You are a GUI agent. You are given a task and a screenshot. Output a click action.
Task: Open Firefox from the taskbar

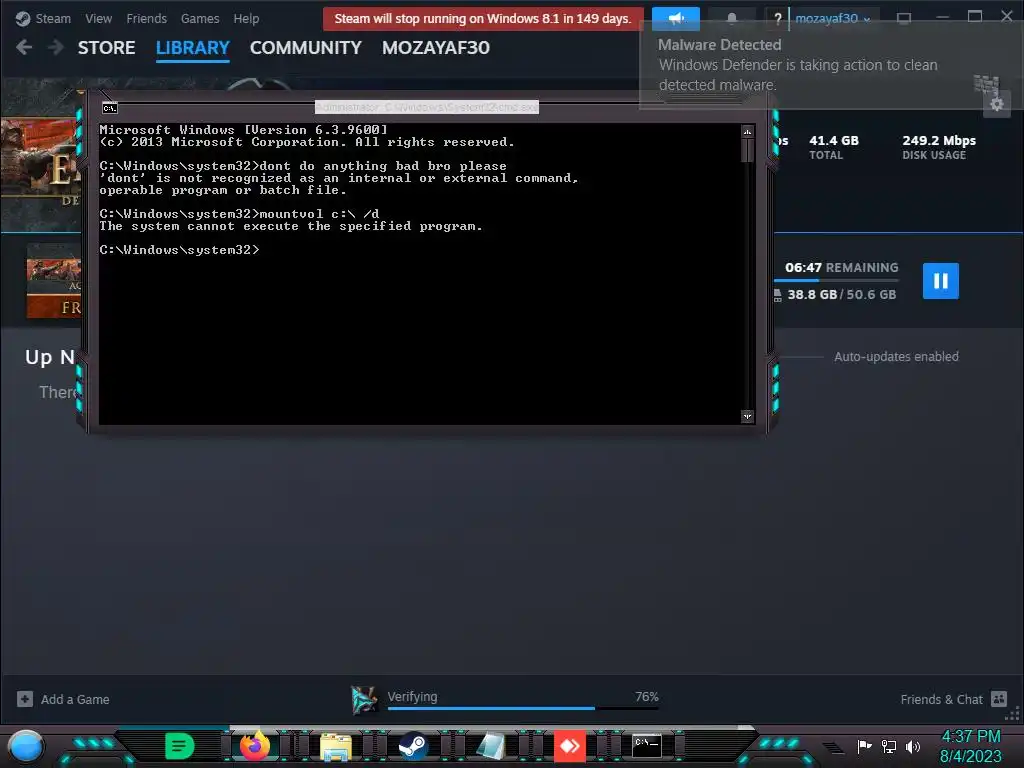click(x=255, y=746)
